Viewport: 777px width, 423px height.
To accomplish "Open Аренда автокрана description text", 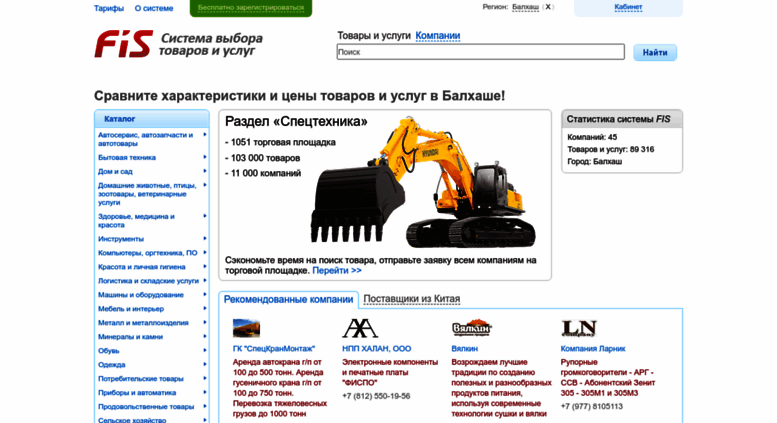I will coord(280,388).
